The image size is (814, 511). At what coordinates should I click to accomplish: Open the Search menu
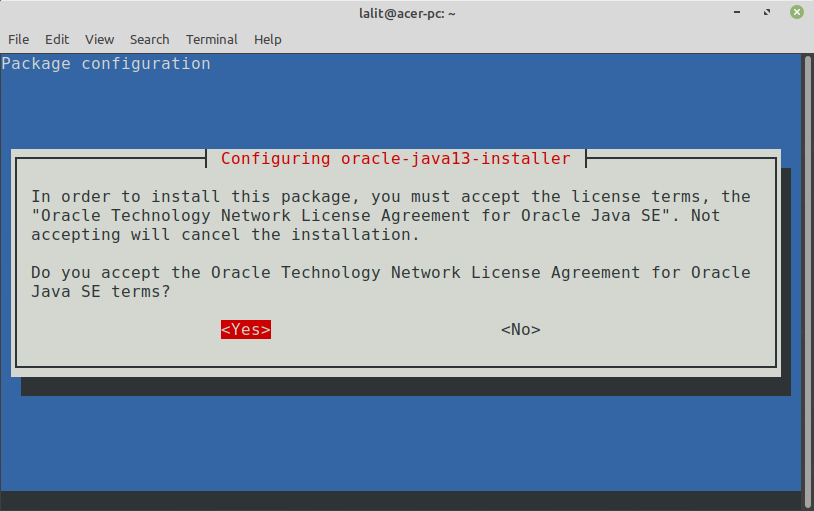150,39
